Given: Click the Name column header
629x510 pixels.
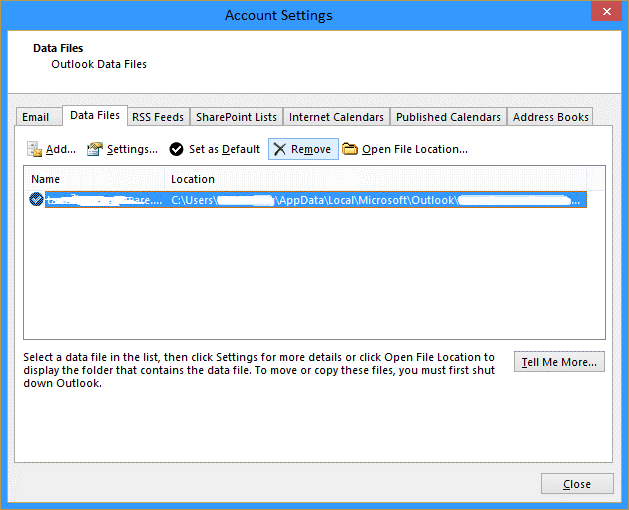Looking at the screenshot, I should [x=95, y=179].
